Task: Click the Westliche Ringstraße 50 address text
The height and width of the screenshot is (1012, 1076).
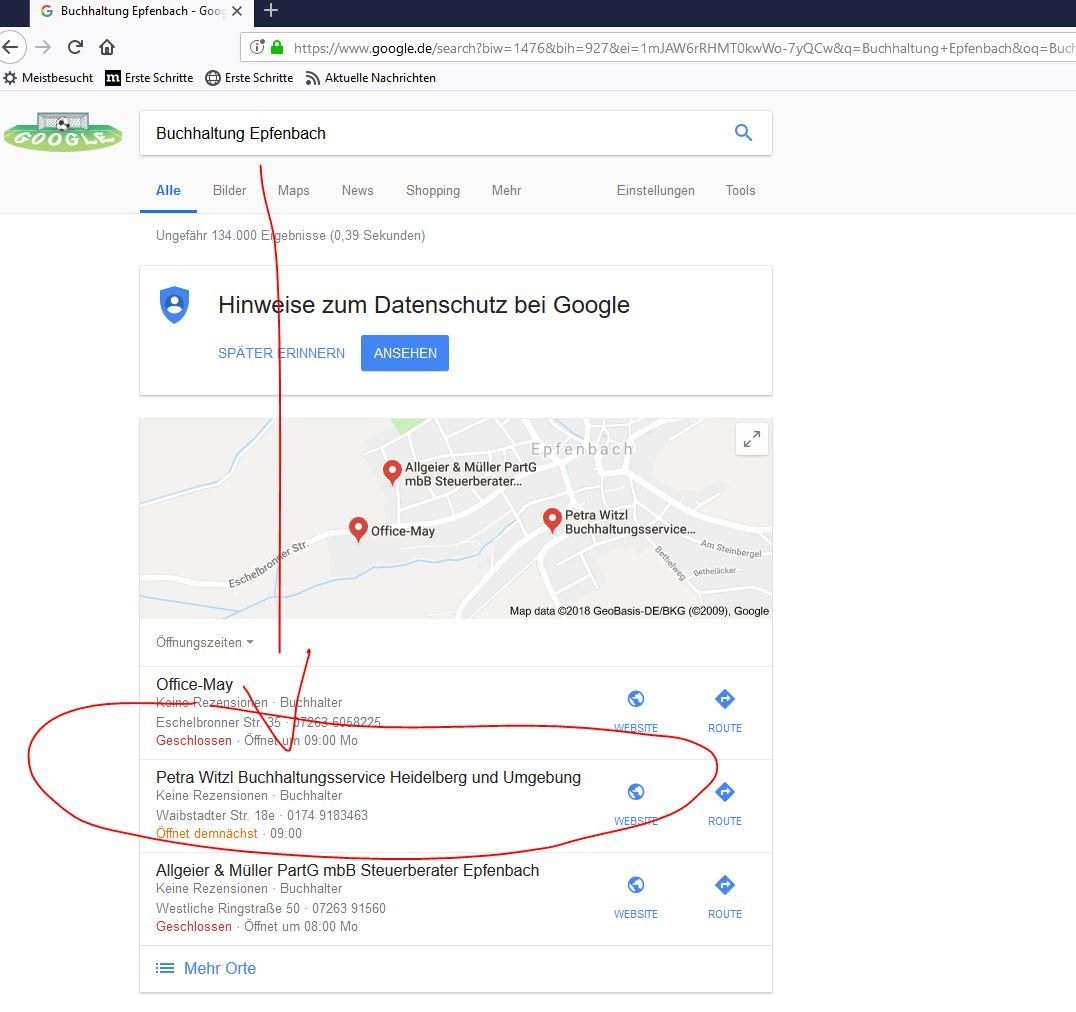Action: 228,909
